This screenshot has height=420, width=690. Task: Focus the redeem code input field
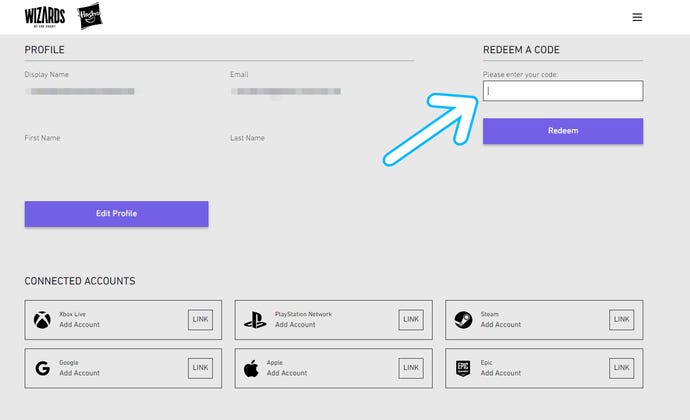click(x=562, y=91)
